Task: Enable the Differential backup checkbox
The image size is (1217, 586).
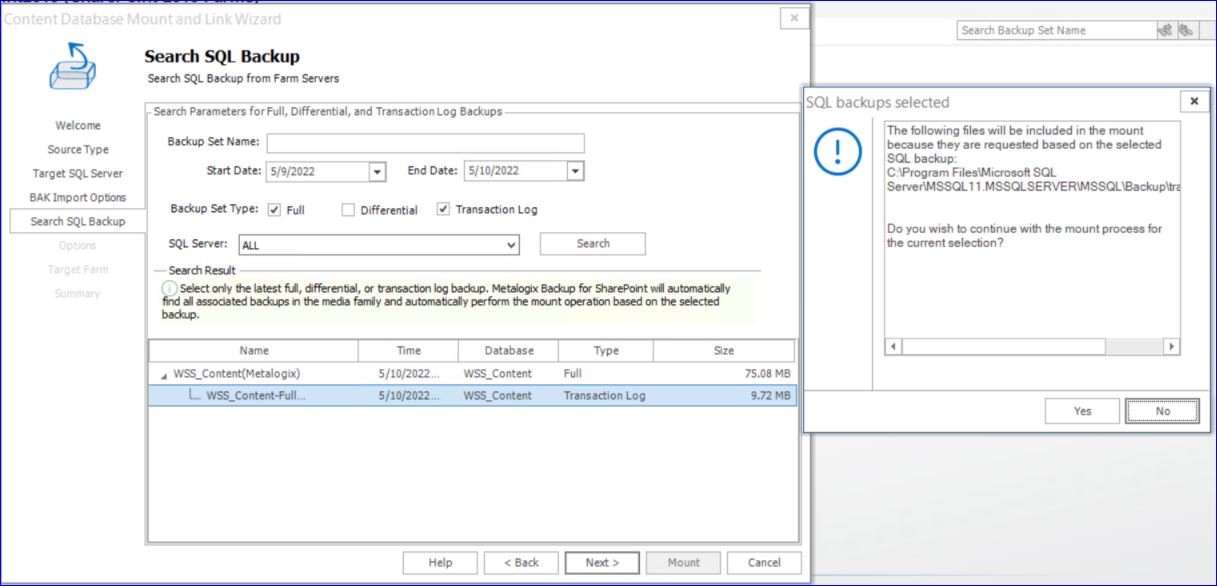Action: [x=348, y=210]
